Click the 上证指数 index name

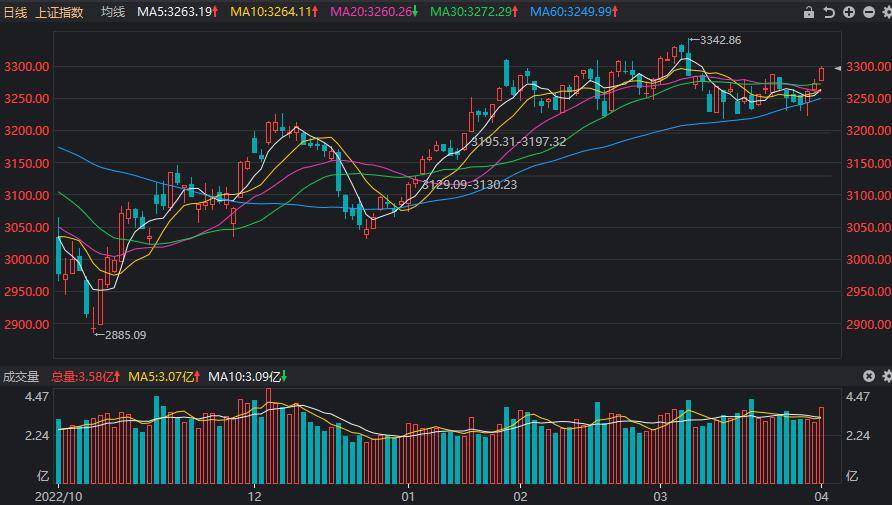[59, 12]
